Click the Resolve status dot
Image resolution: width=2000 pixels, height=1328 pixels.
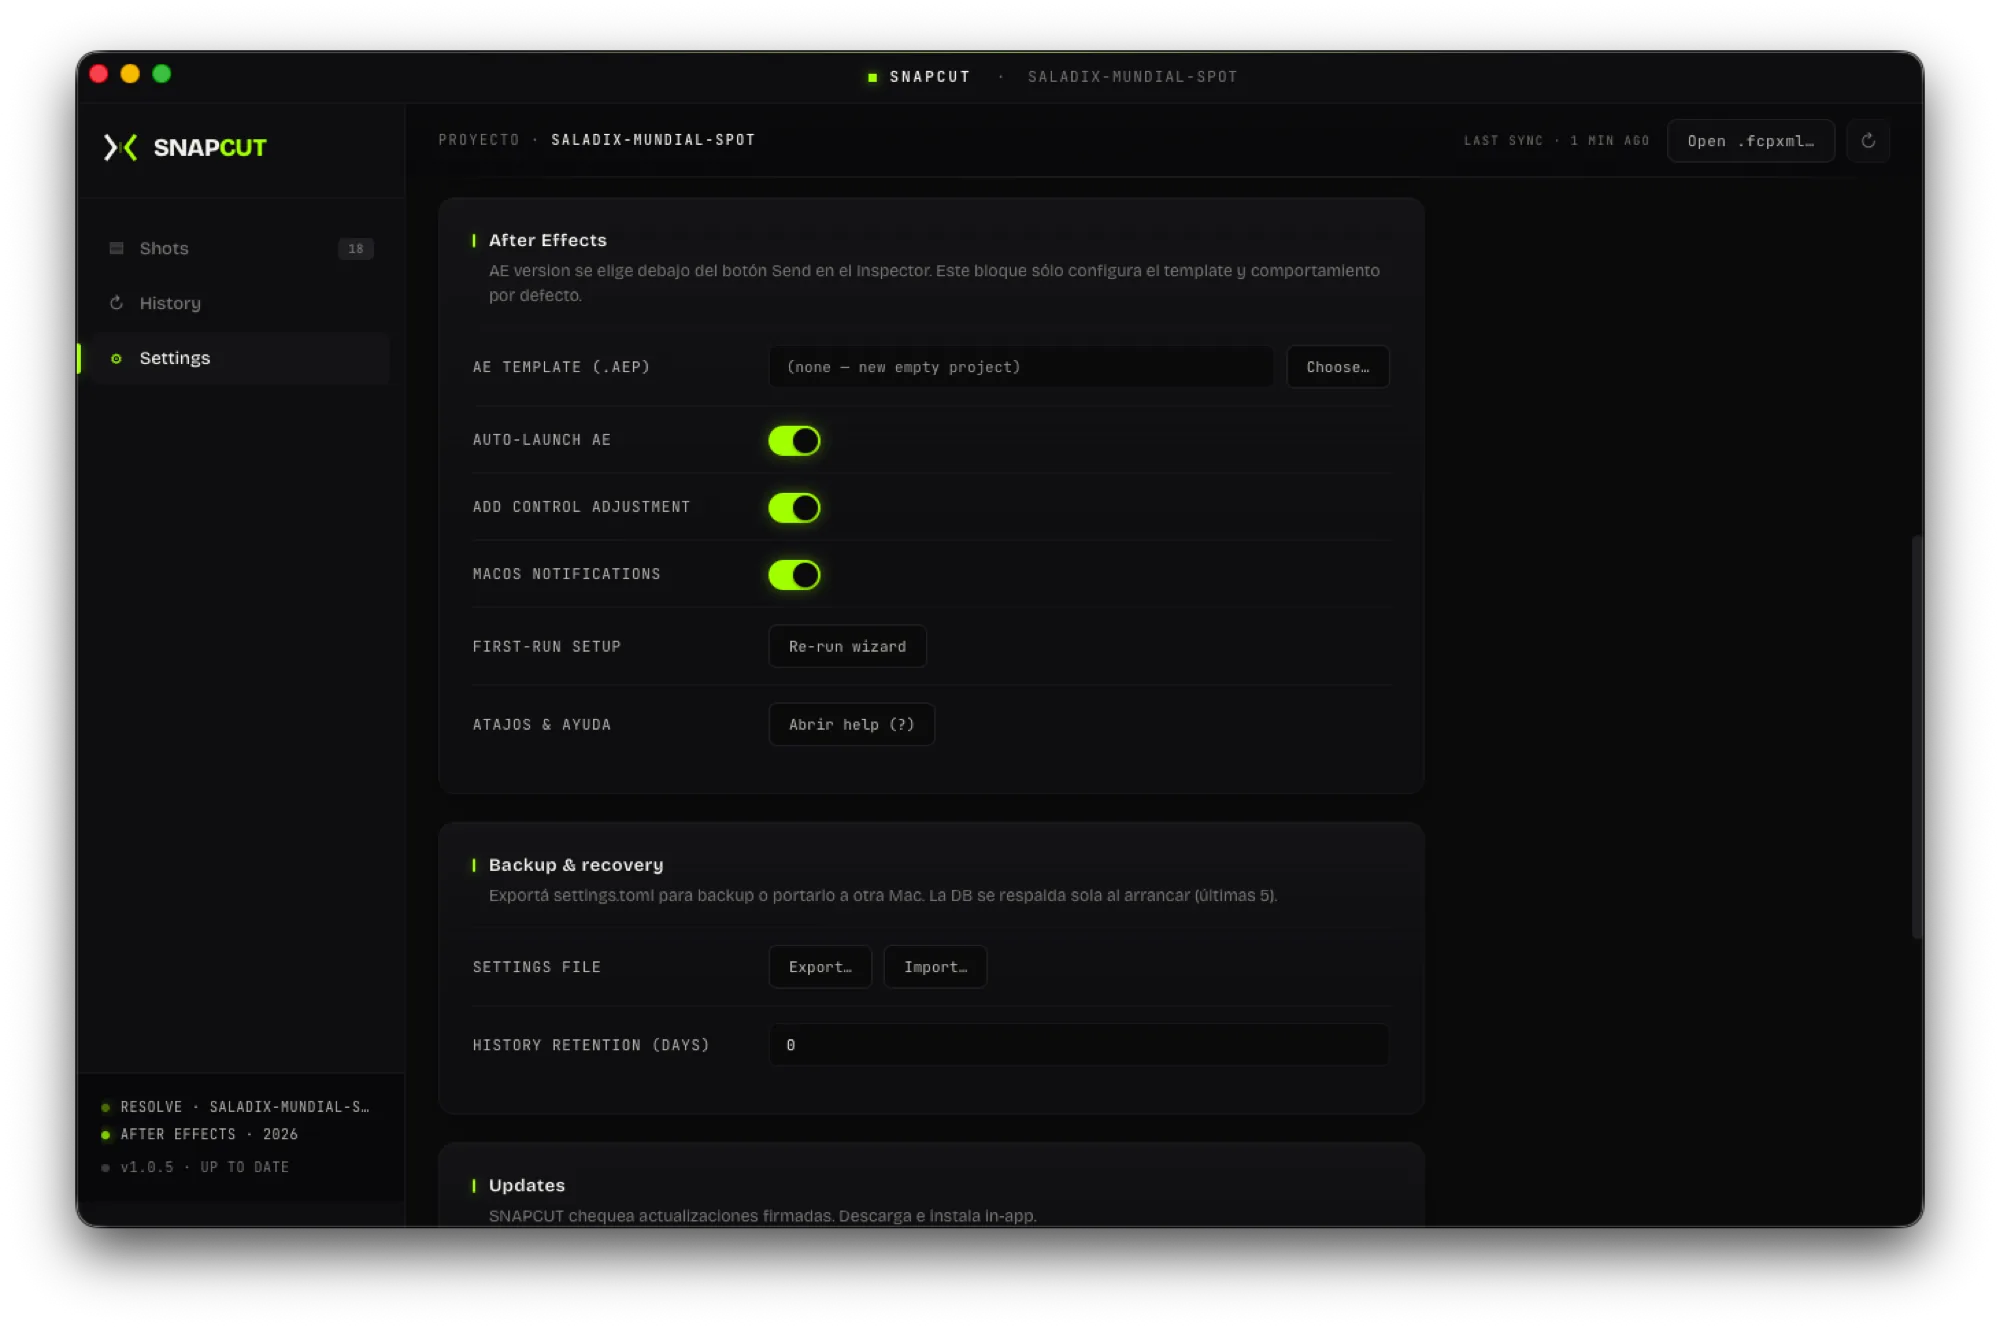[x=105, y=1107]
